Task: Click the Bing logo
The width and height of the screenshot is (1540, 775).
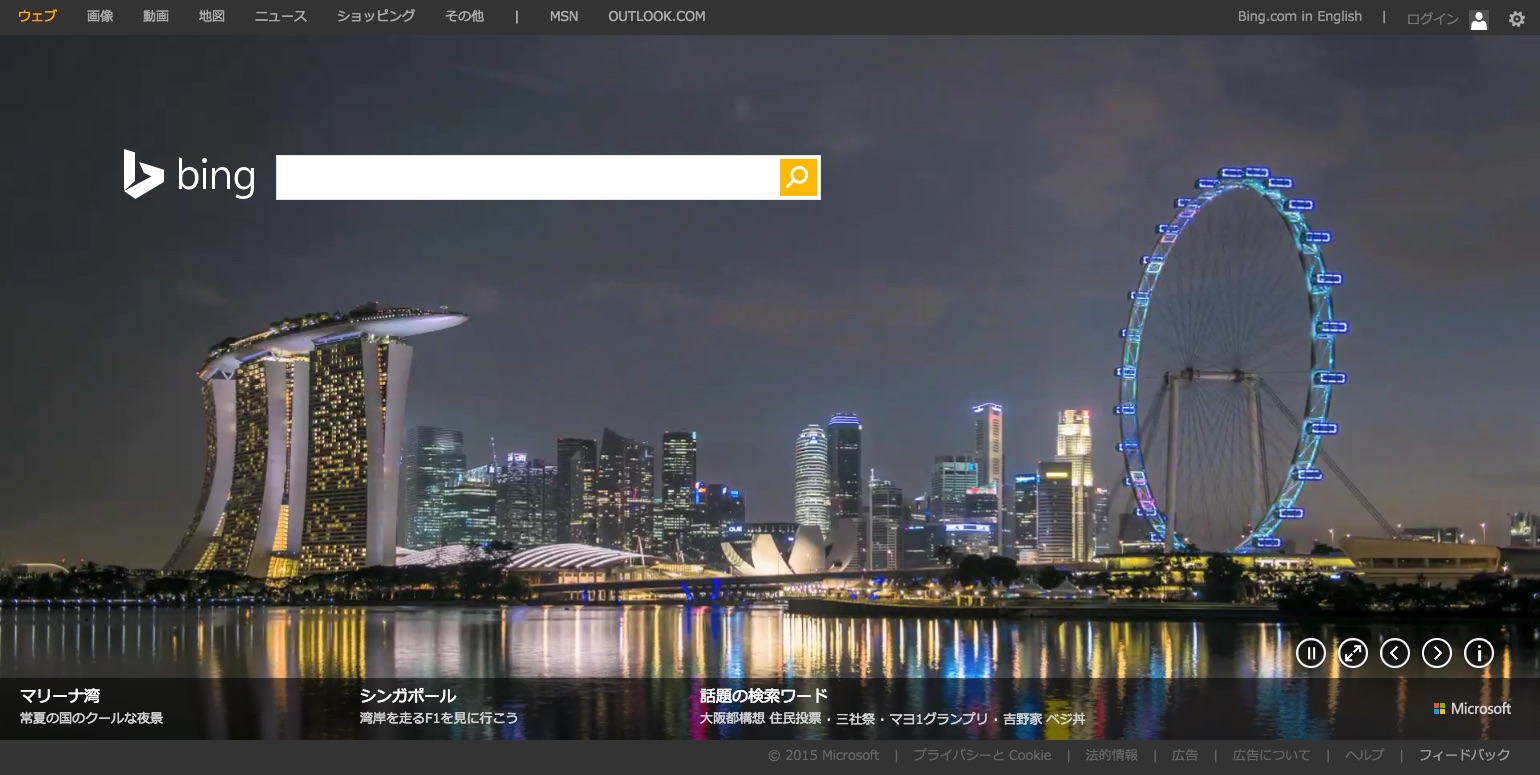Action: (x=189, y=175)
